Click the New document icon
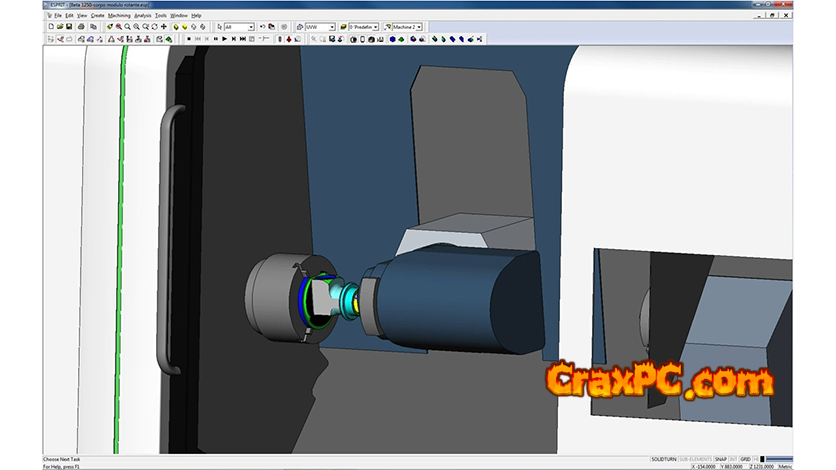 pos(50,27)
